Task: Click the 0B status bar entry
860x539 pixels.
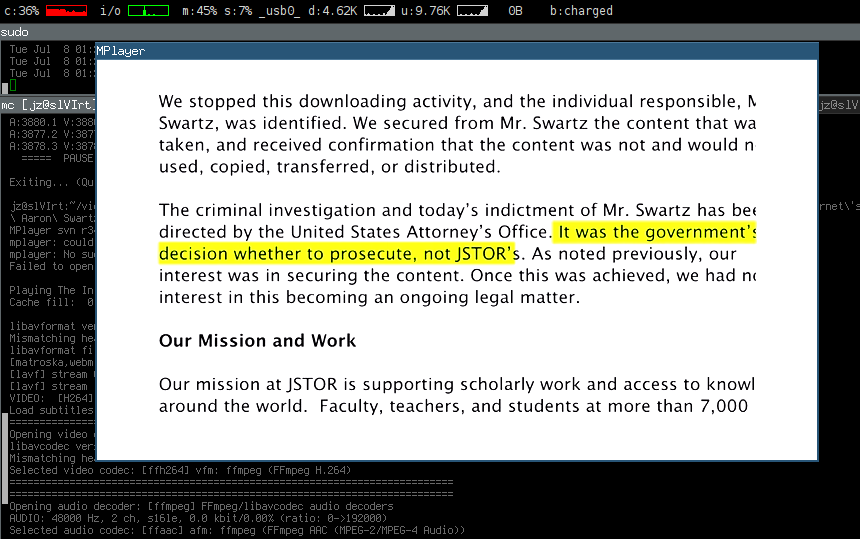Action: (515, 10)
